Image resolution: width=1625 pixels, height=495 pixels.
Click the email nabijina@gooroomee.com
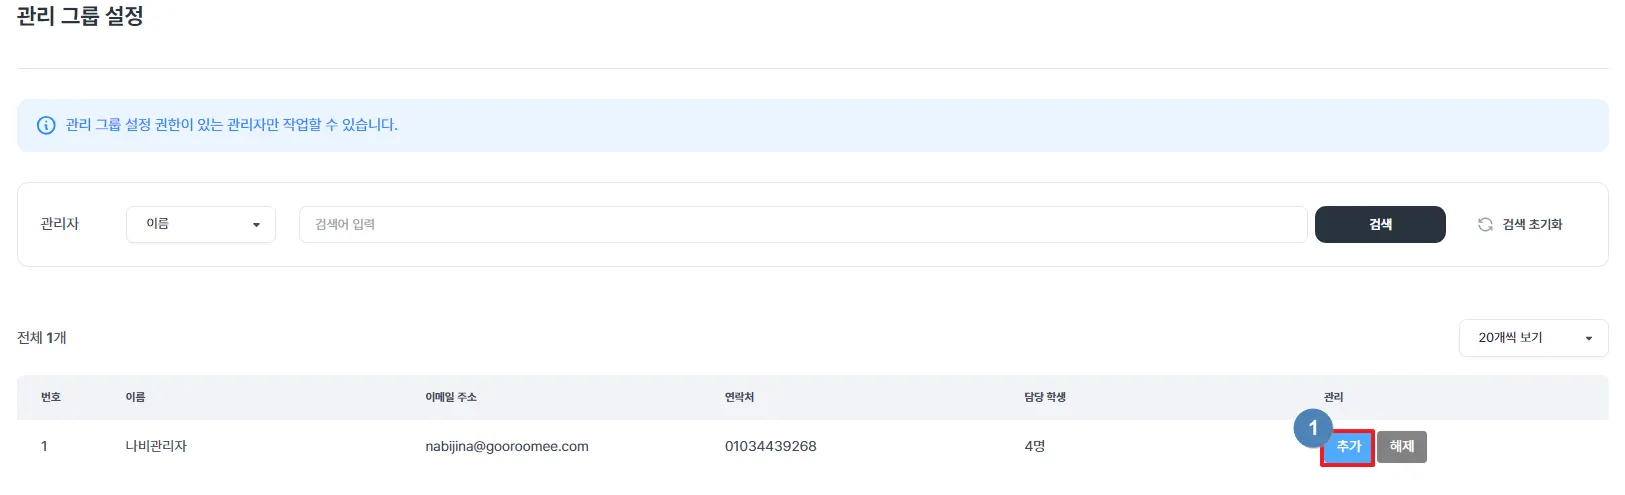pyautogui.click(x=507, y=446)
